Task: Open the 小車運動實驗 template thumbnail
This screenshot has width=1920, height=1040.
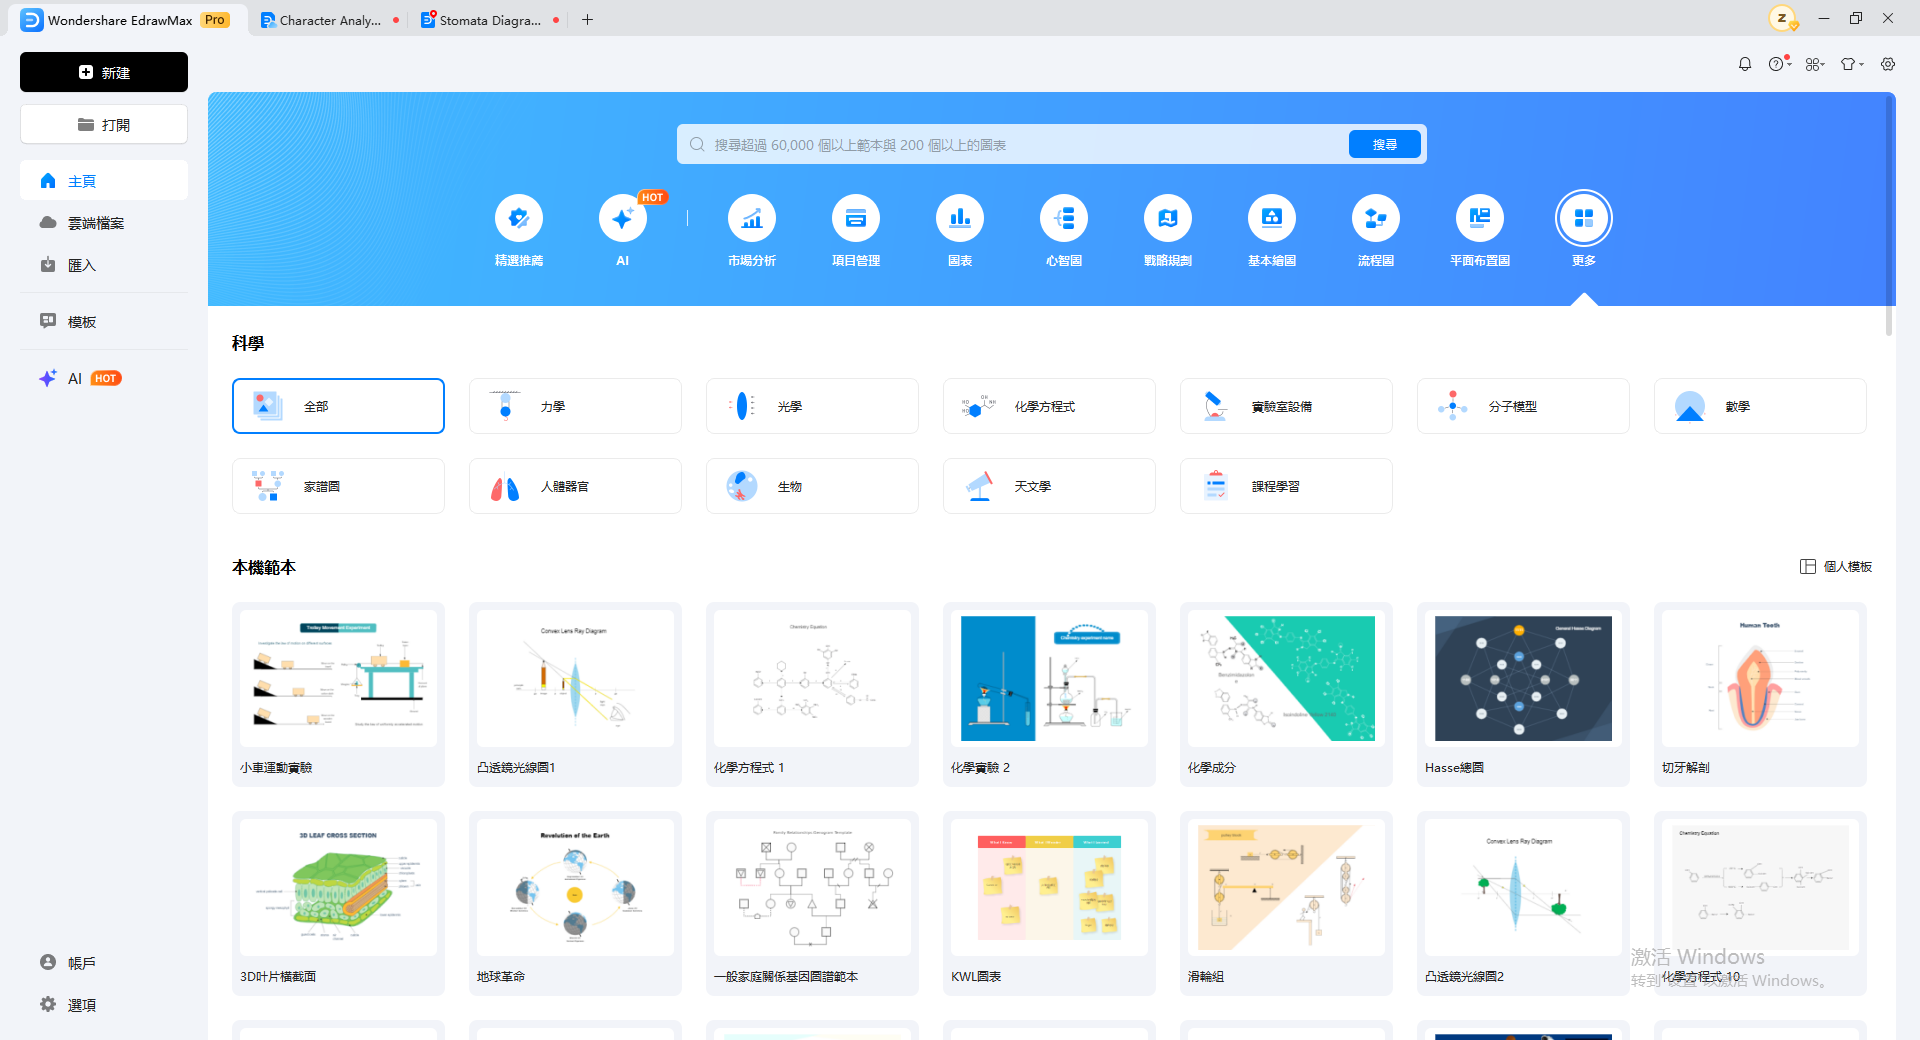Action: point(338,679)
